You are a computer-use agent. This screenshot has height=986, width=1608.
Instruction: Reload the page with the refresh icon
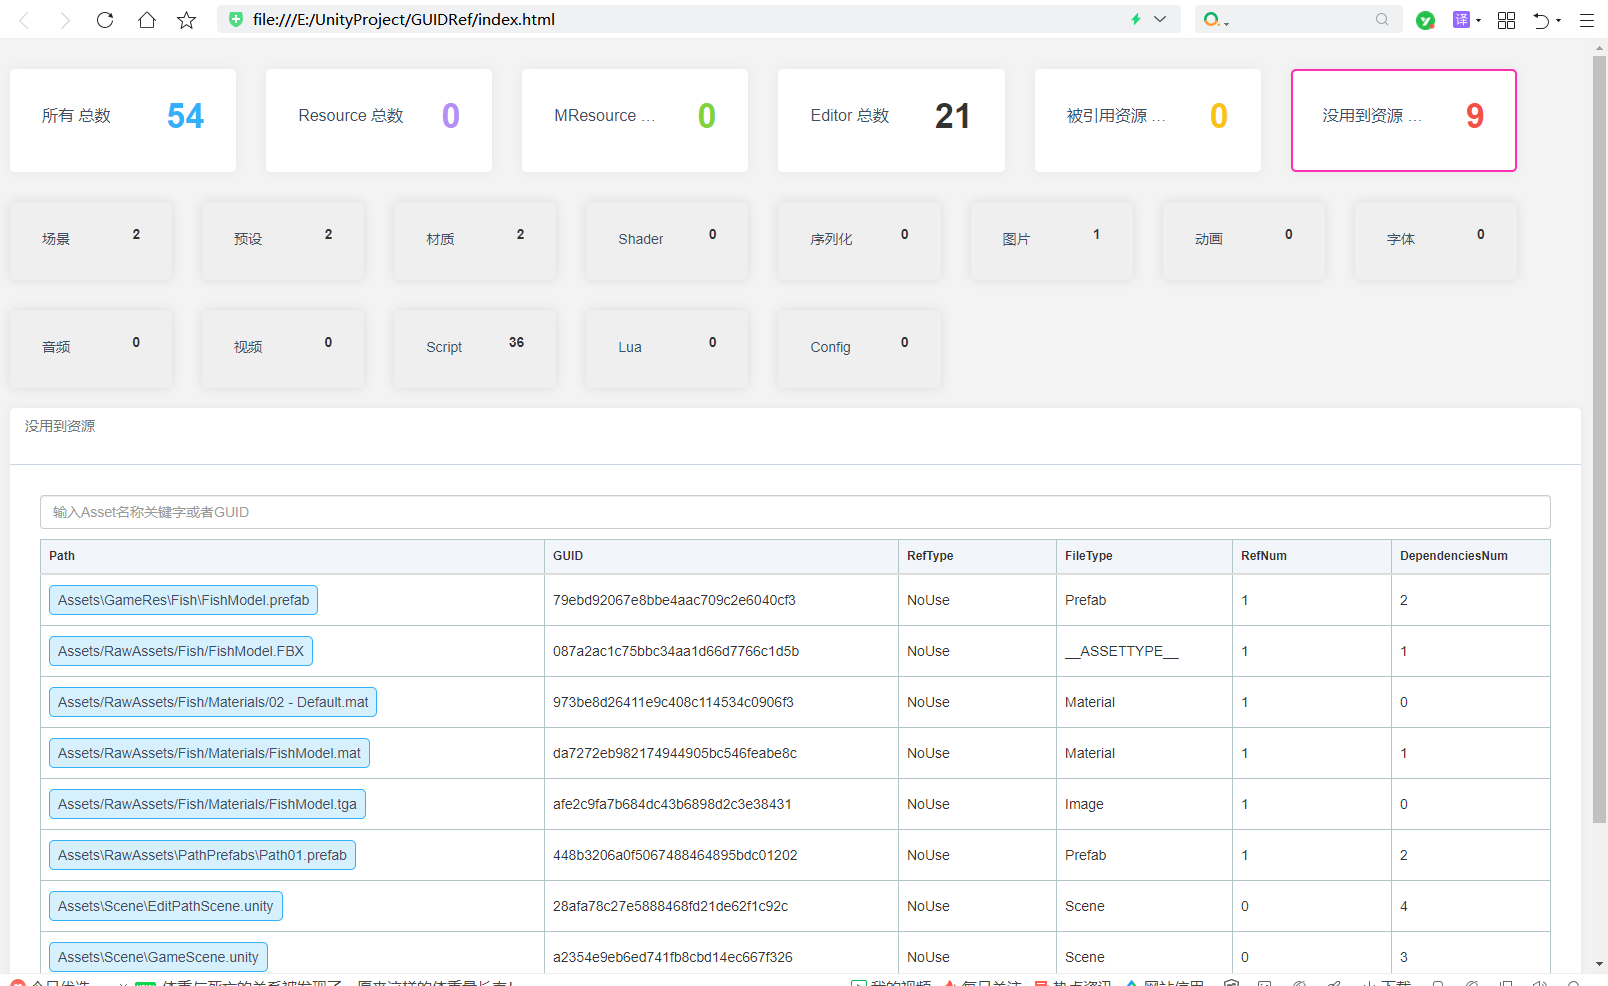(105, 20)
